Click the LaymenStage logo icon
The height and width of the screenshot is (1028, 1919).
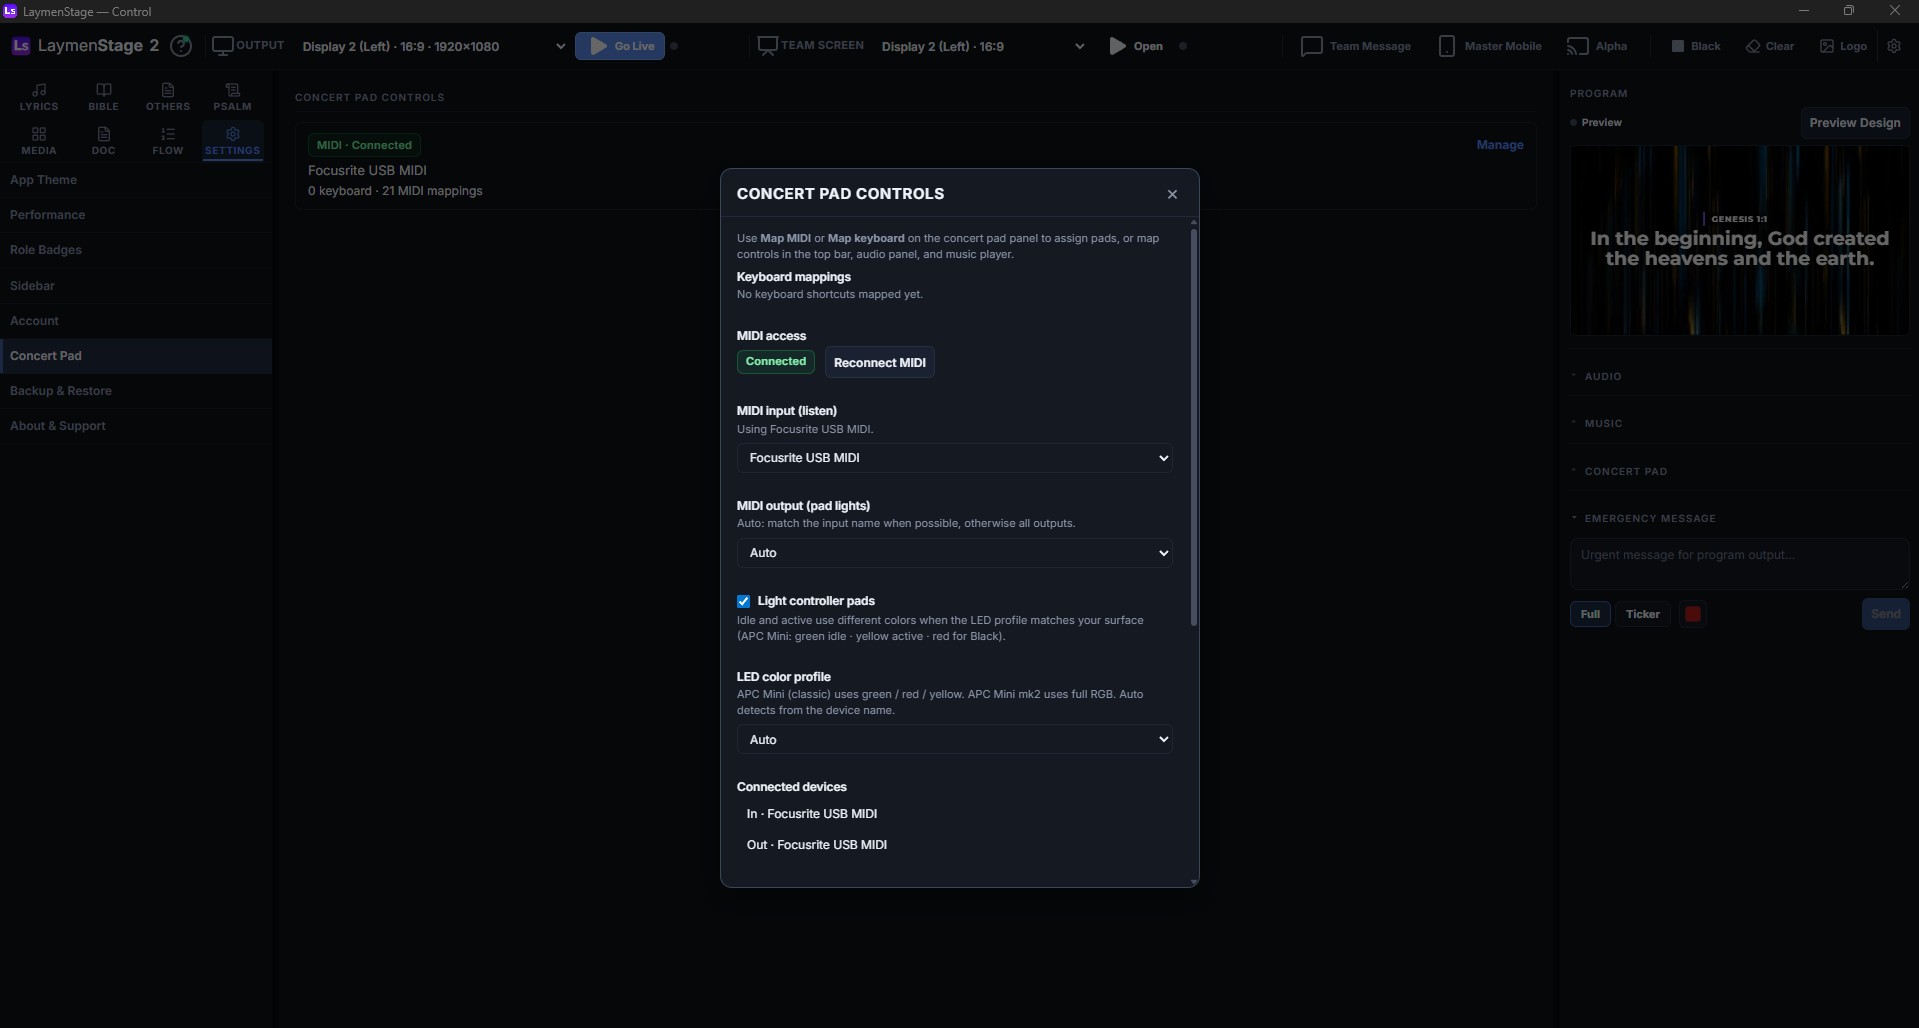click(x=21, y=46)
